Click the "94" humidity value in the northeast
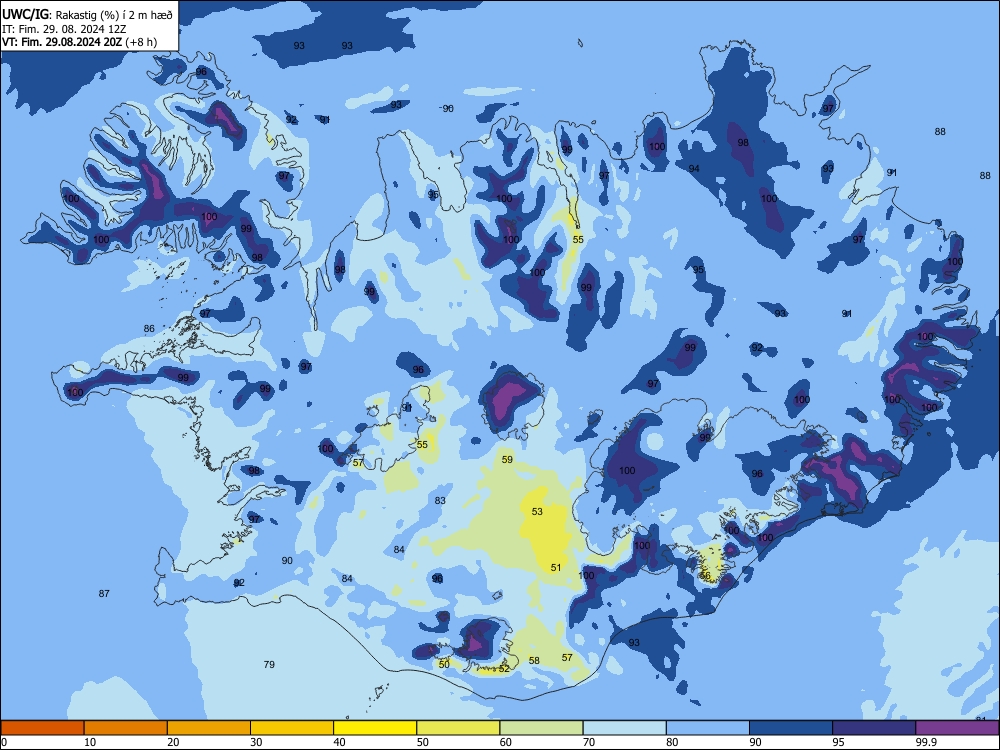Screen dimensions: 1000x750 695,168
